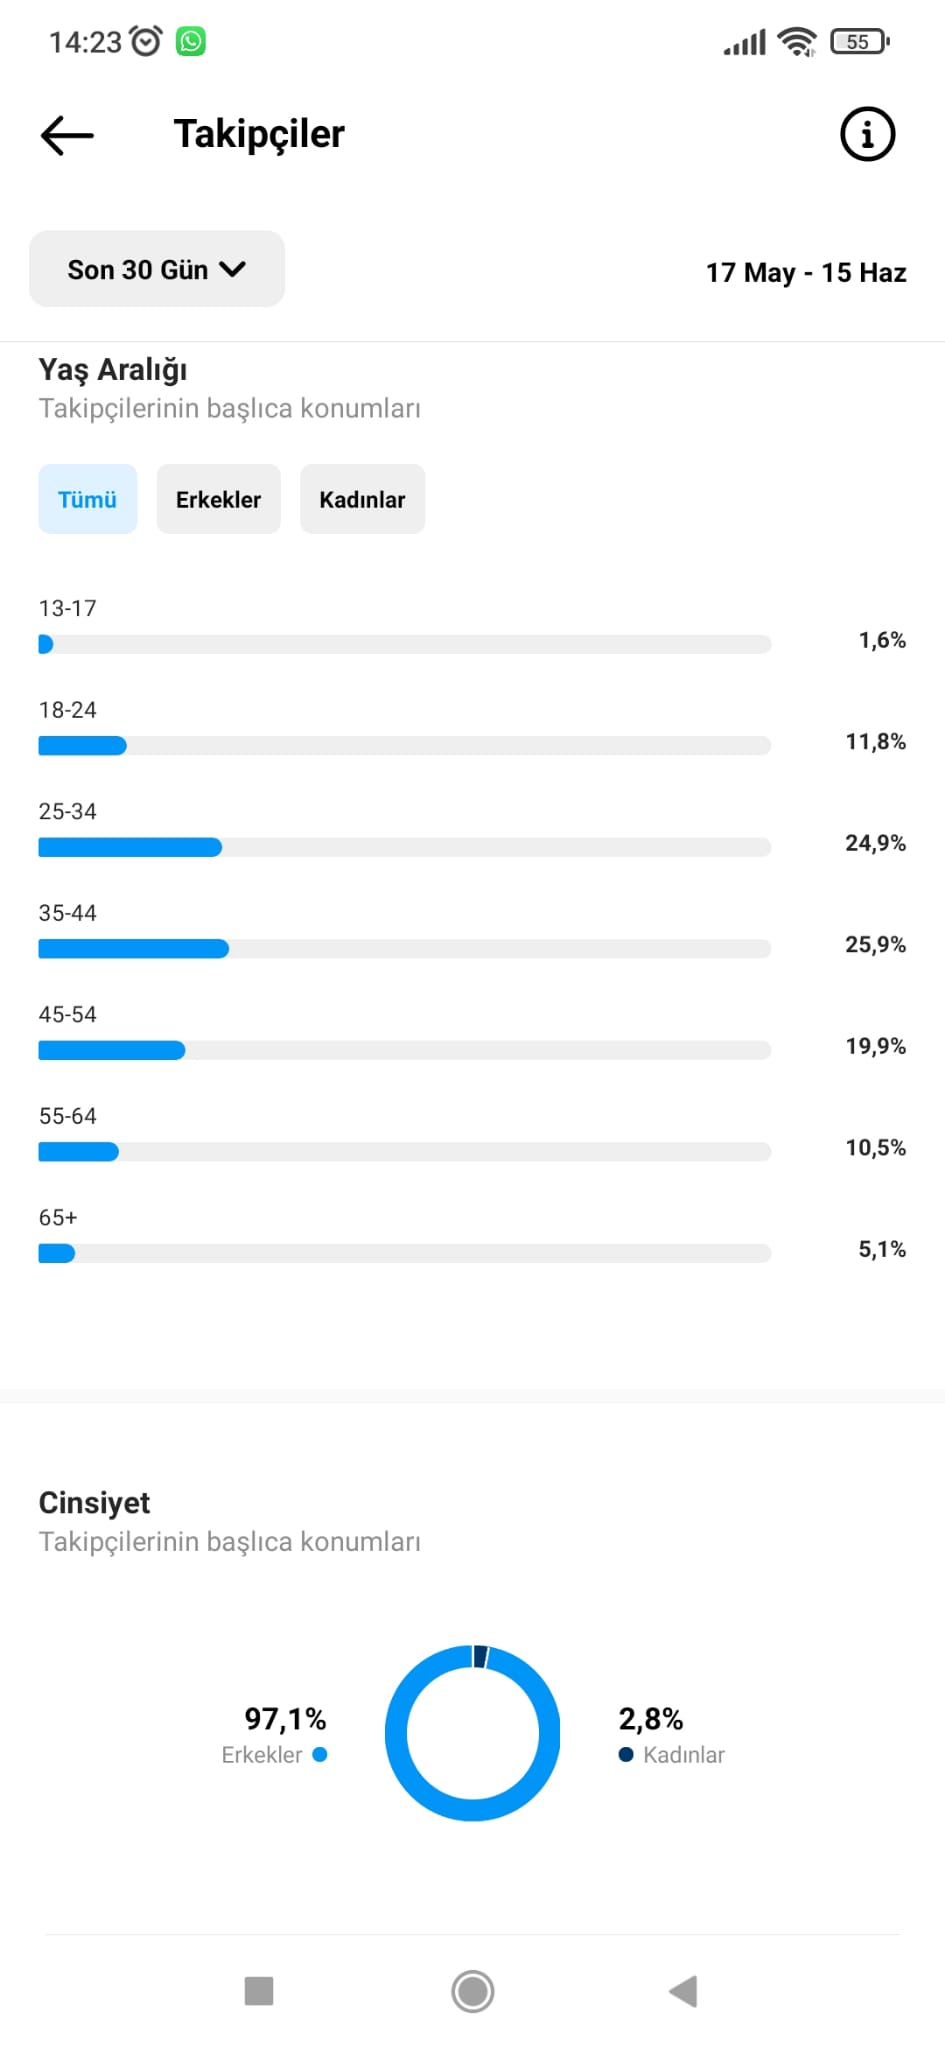
Task: Tap the Wi-Fi status icon
Action: click(x=797, y=42)
